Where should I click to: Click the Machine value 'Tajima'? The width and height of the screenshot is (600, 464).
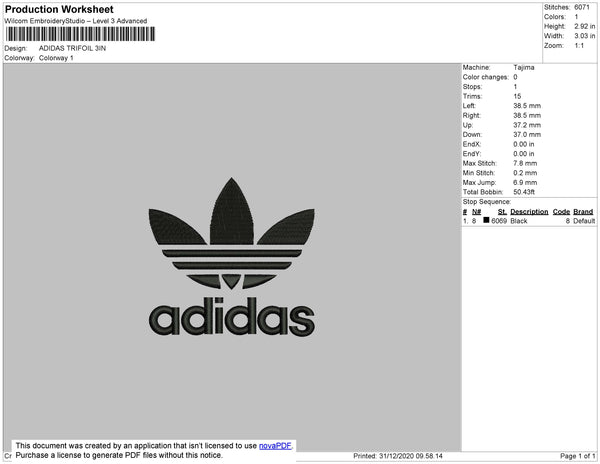524,67
